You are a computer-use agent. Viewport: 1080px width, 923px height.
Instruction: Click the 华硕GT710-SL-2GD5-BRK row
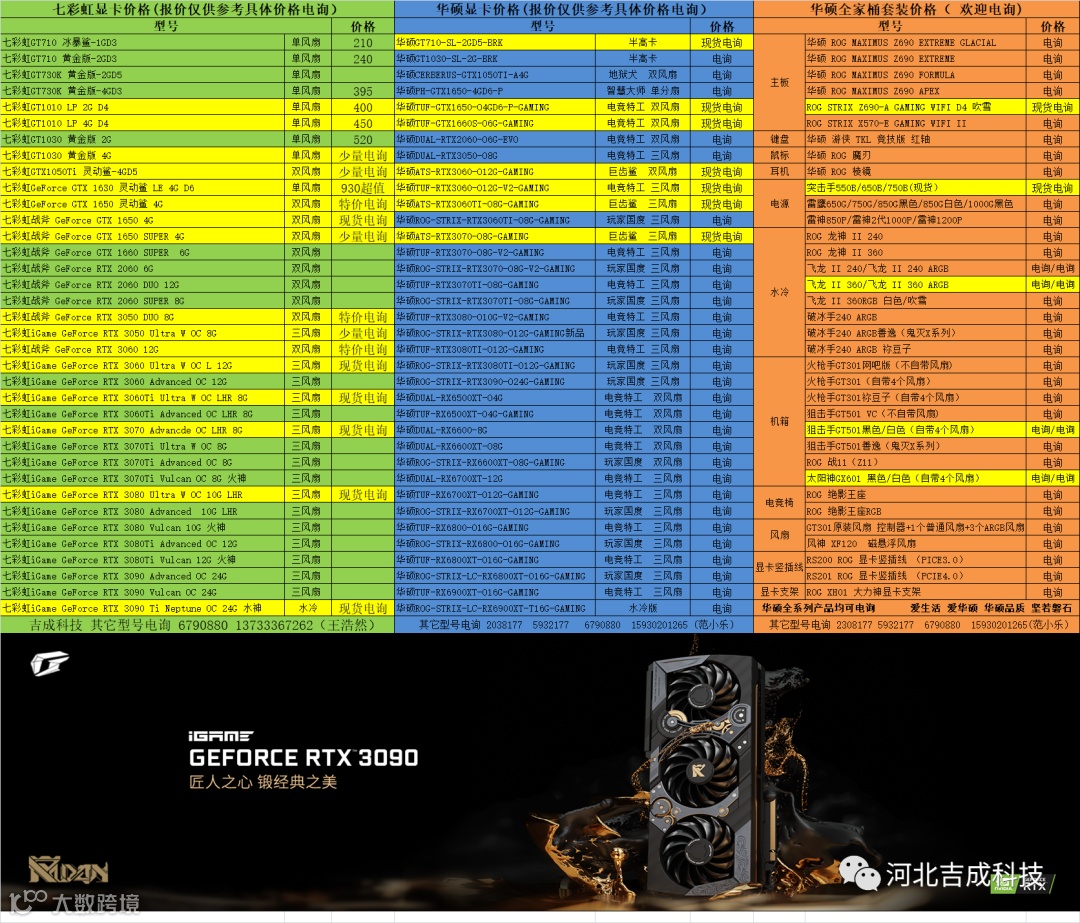coord(574,42)
